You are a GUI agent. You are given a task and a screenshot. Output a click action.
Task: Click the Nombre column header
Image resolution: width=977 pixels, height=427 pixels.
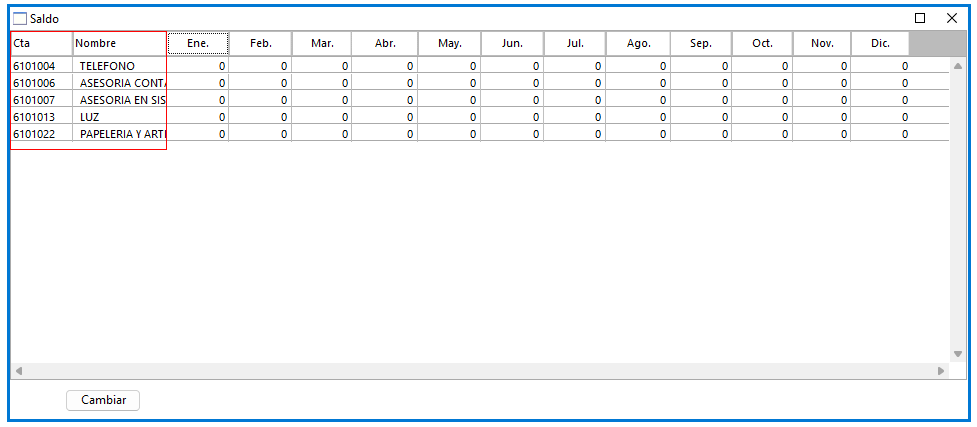120,44
